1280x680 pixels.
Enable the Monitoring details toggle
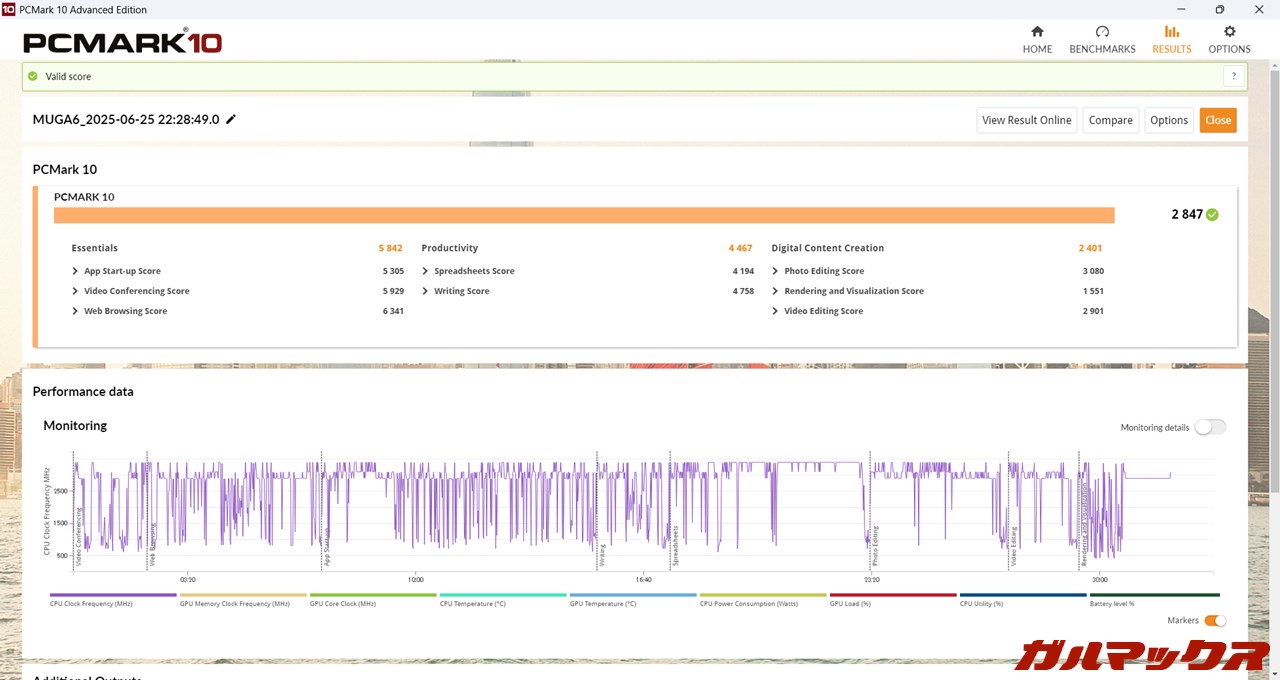click(x=1209, y=427)
